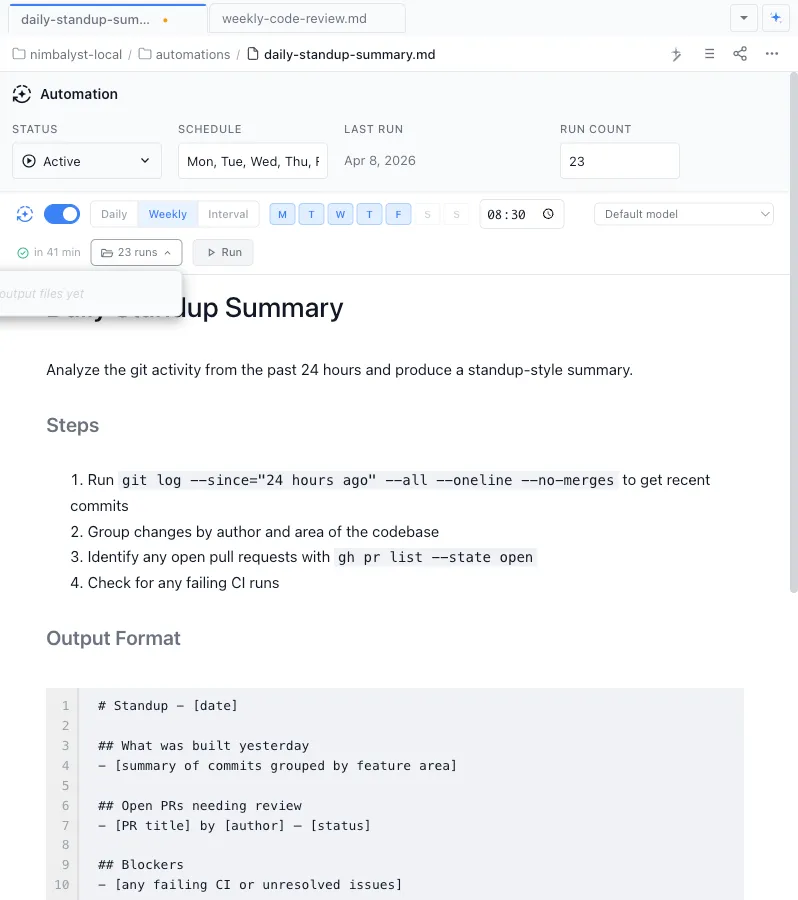This screenshot has height=900, width=798.
Task: Click the 'in 41 min' next run label
Action: [x=57, y=252]
